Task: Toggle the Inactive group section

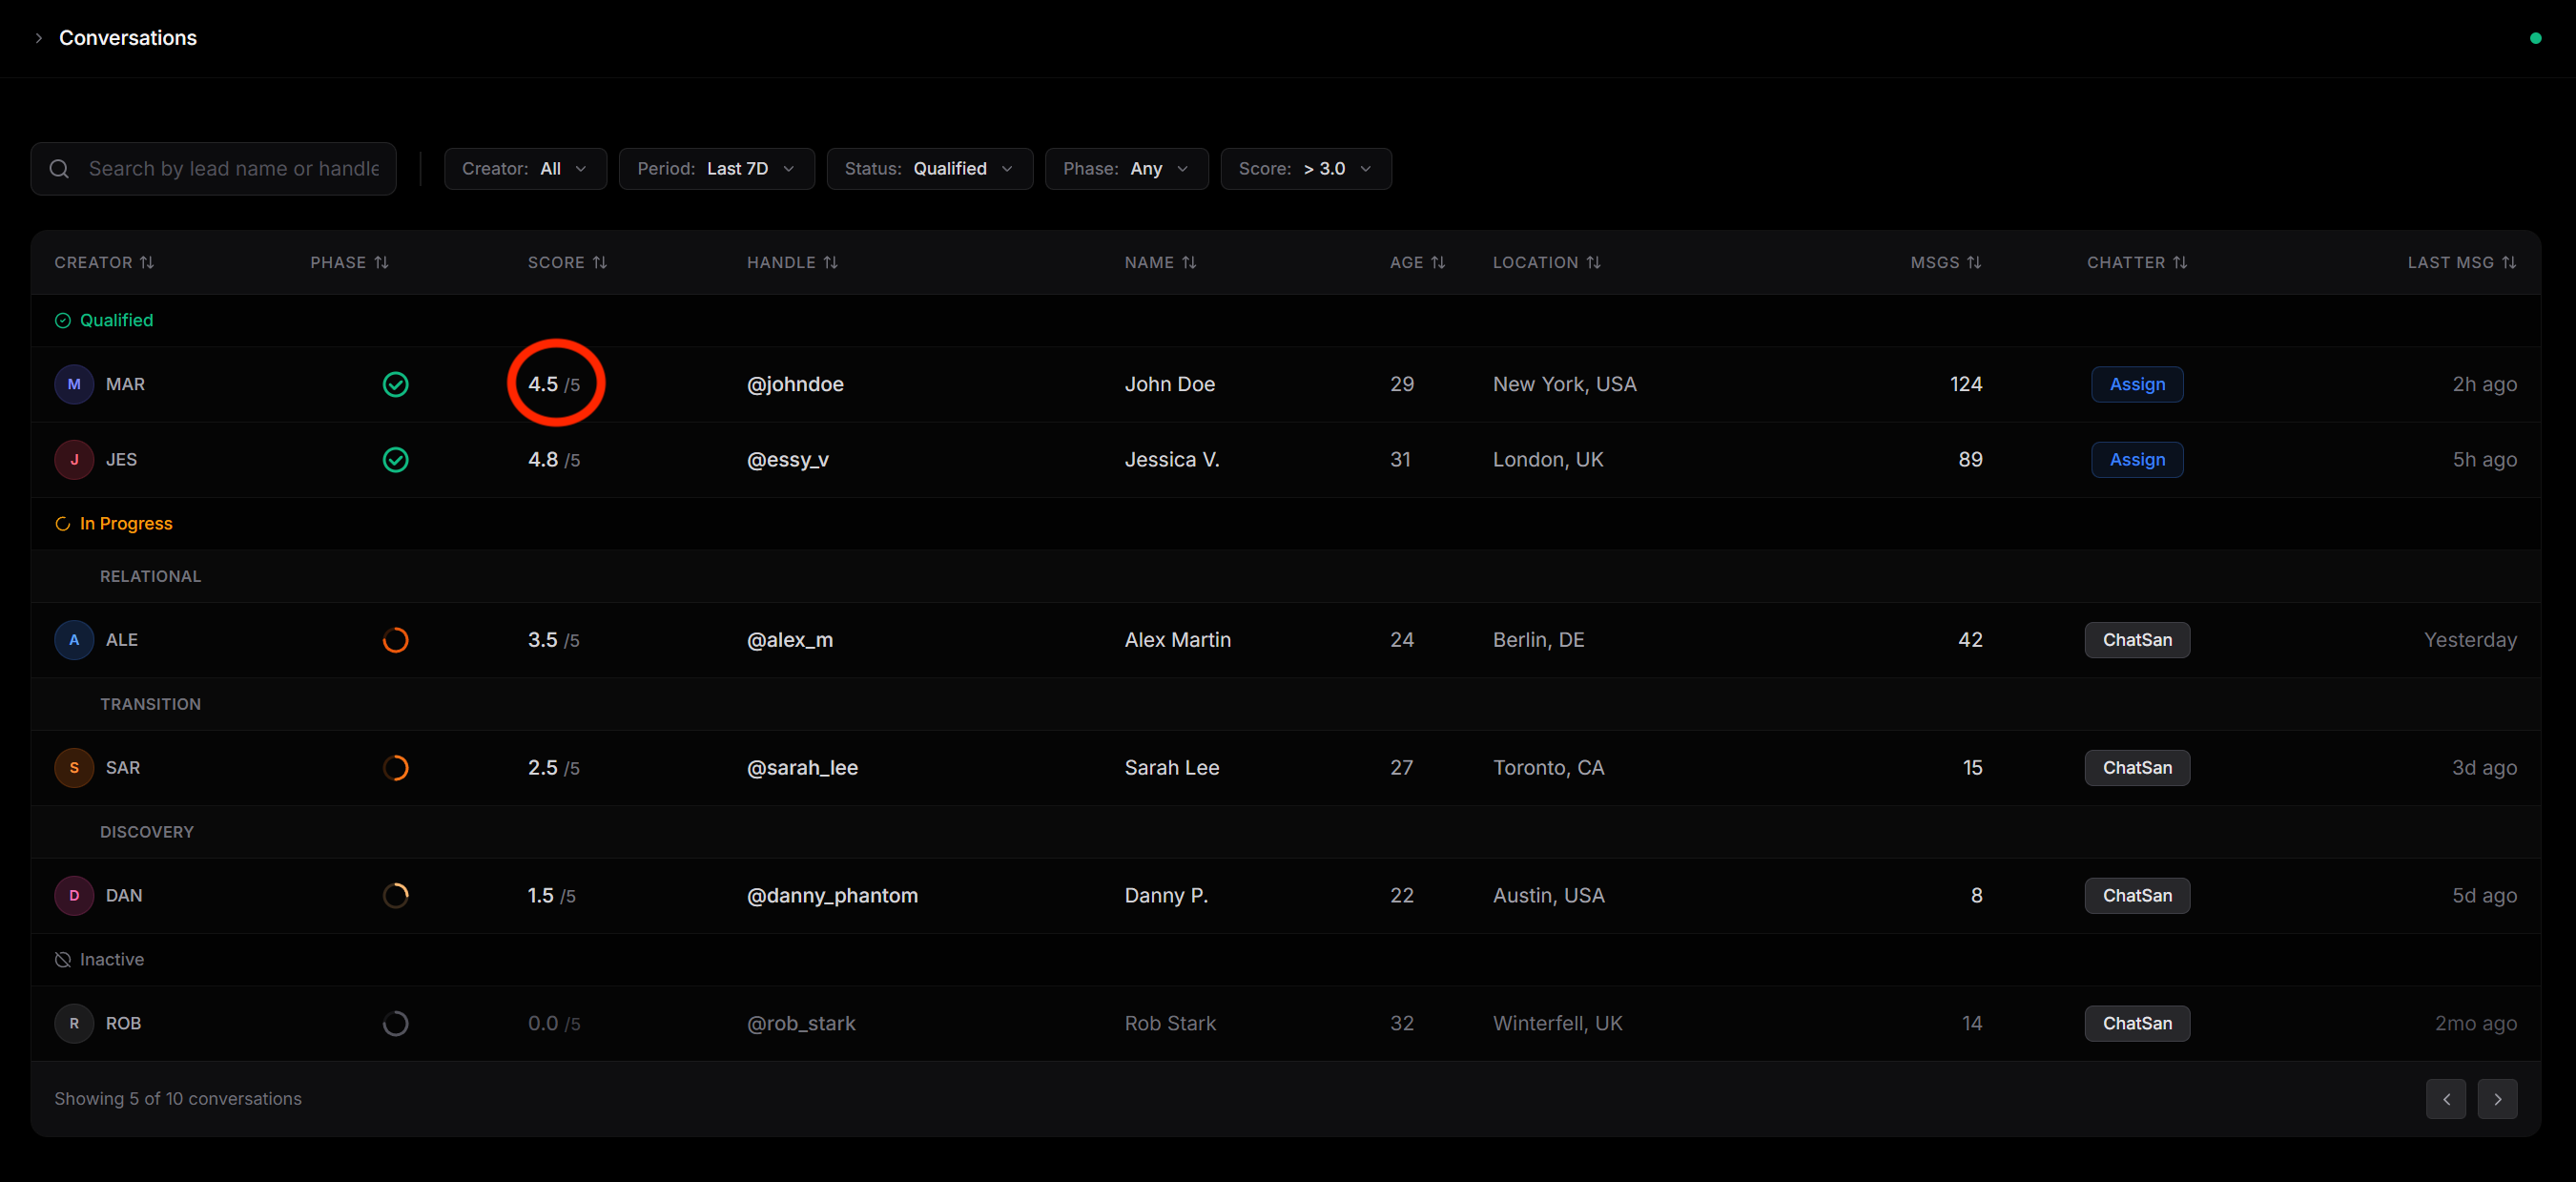Action: 99,959
